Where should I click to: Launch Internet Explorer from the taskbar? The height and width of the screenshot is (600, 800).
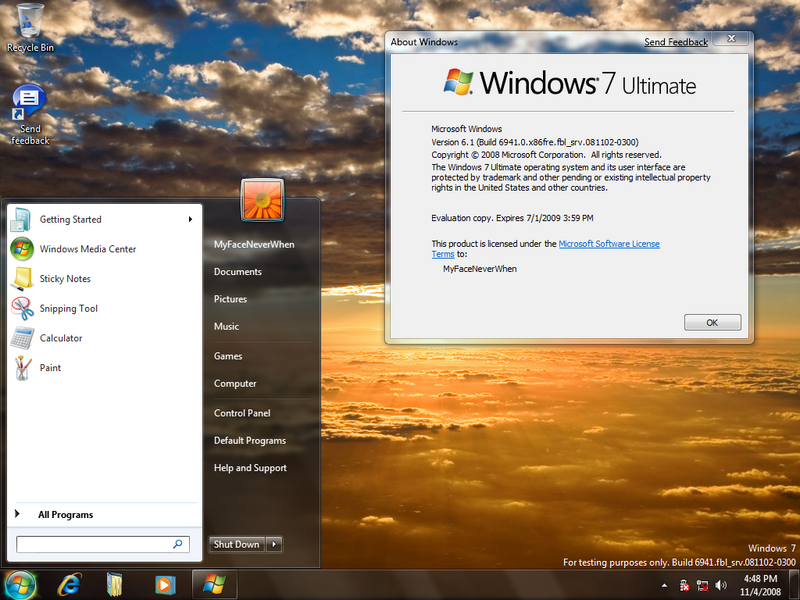[70, 582]
